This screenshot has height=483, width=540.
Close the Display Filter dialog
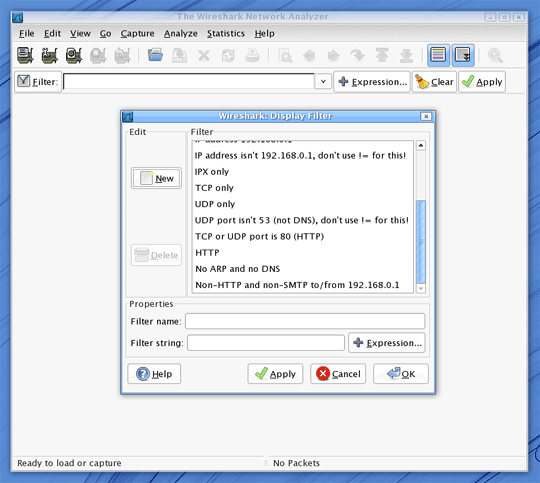(x=426, y=116)
